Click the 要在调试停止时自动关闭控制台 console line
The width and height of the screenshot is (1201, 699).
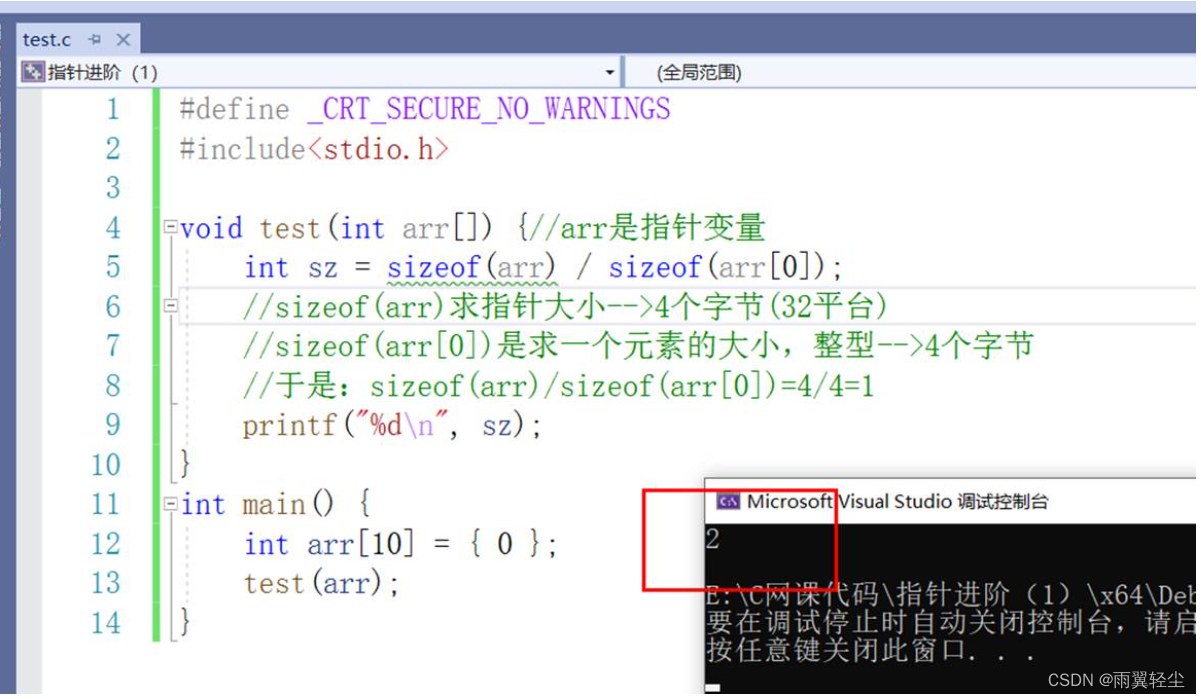point(951,622)
